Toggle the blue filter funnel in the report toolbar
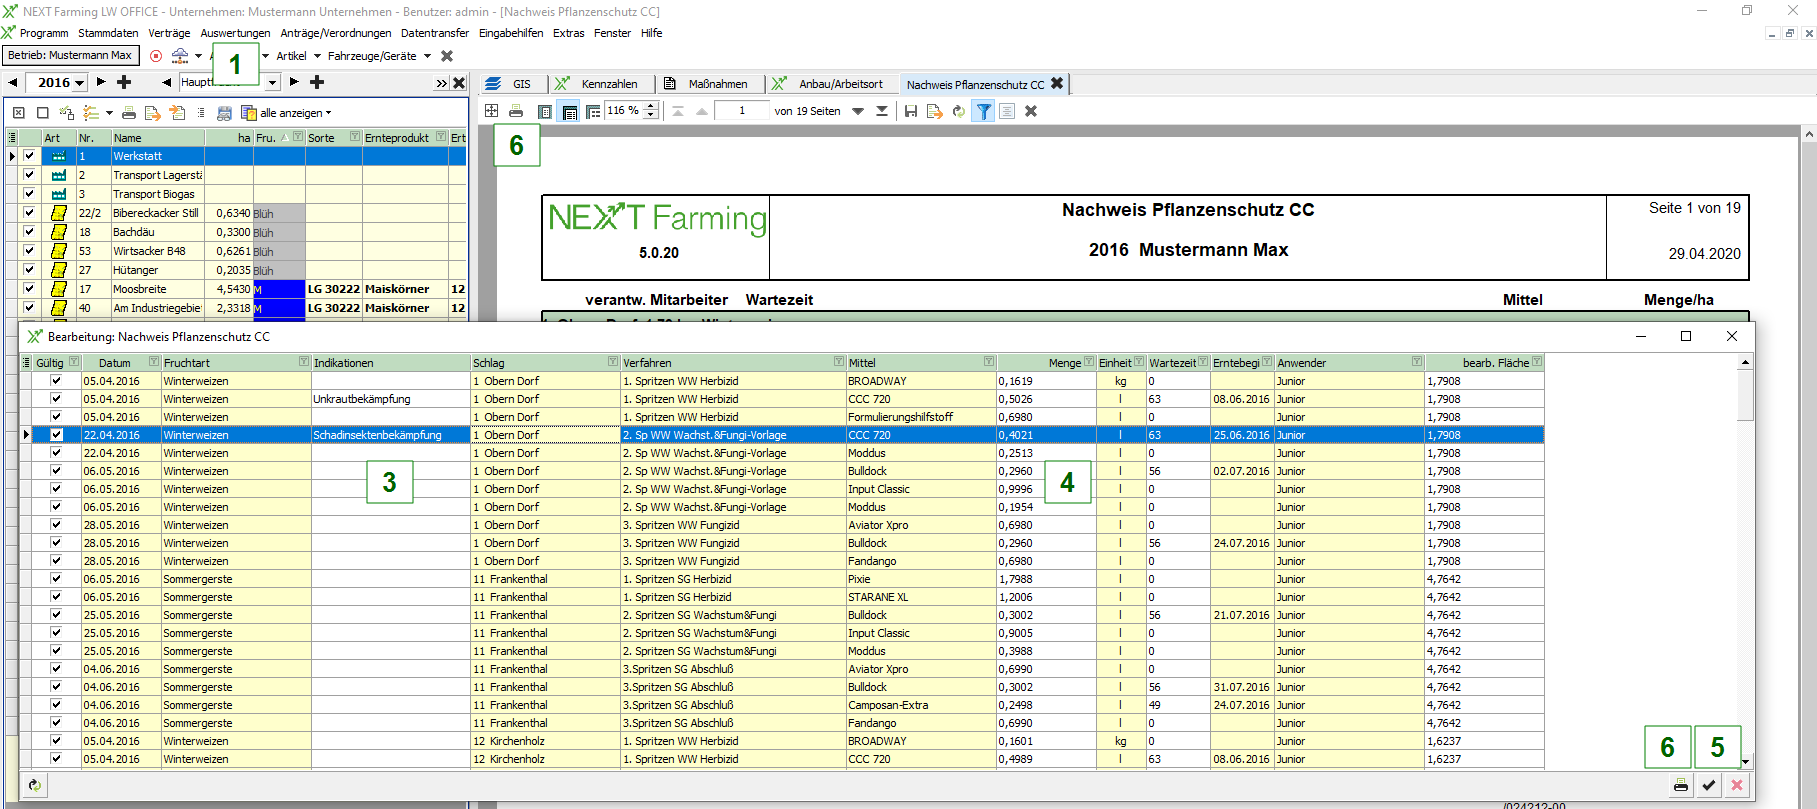 (984, 111)
